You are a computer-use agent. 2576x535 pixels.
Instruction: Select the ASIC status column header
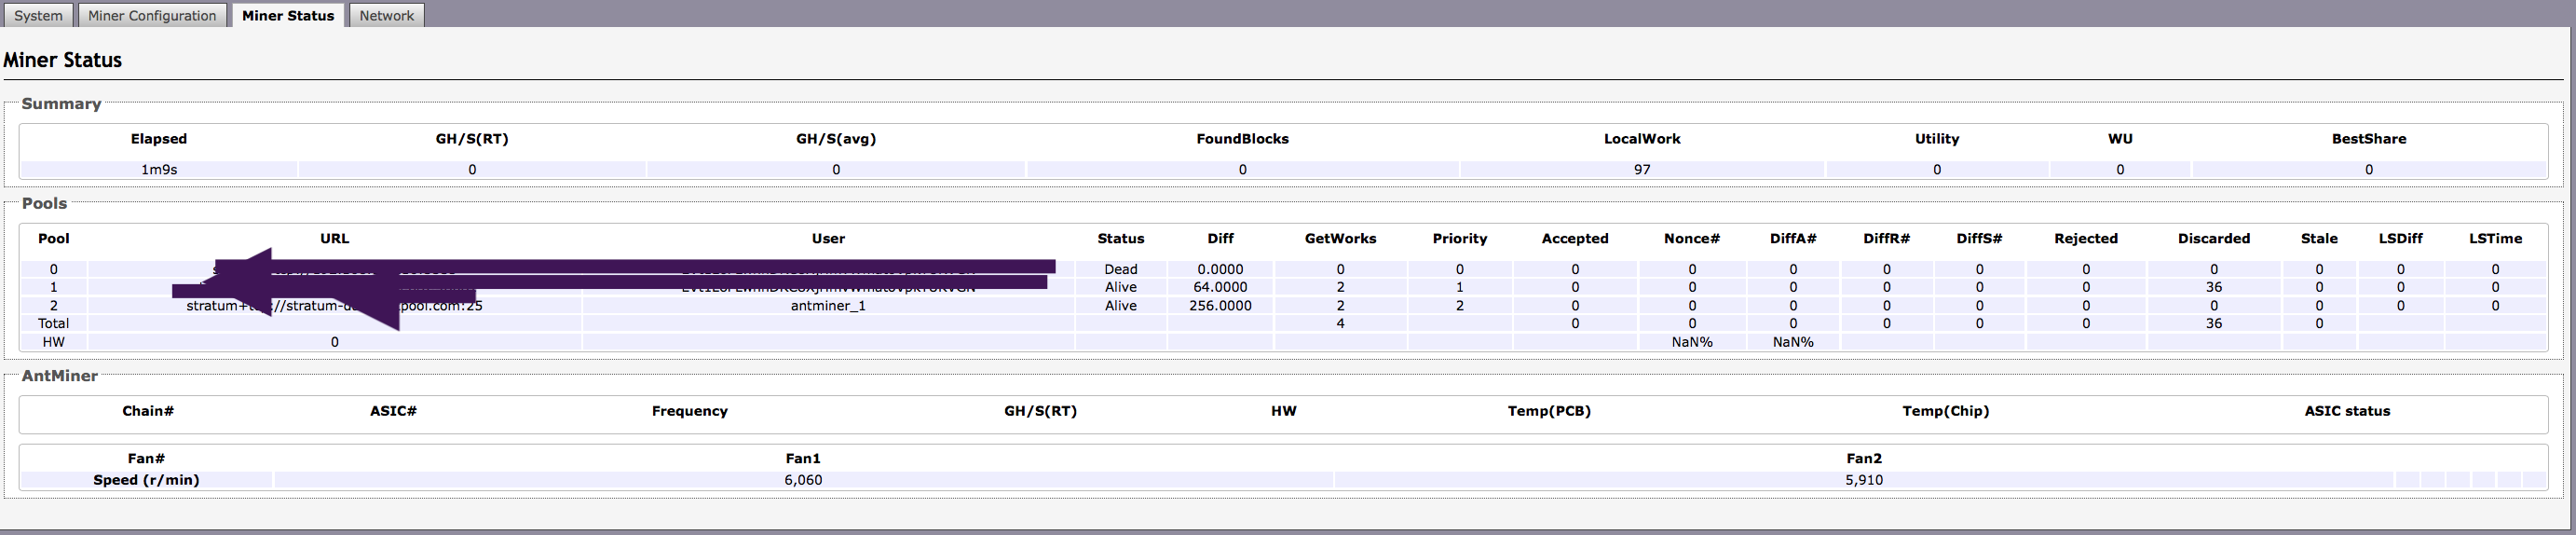[x=2347, y=411]
